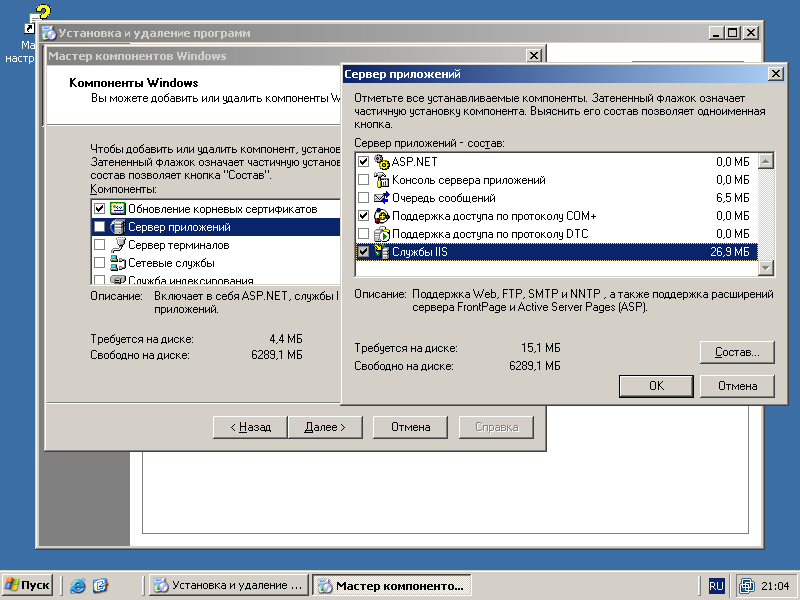Viewport: 800px width, 600px height.
Task: Click list scrollbar down arrow
Action: pos(766,267)
